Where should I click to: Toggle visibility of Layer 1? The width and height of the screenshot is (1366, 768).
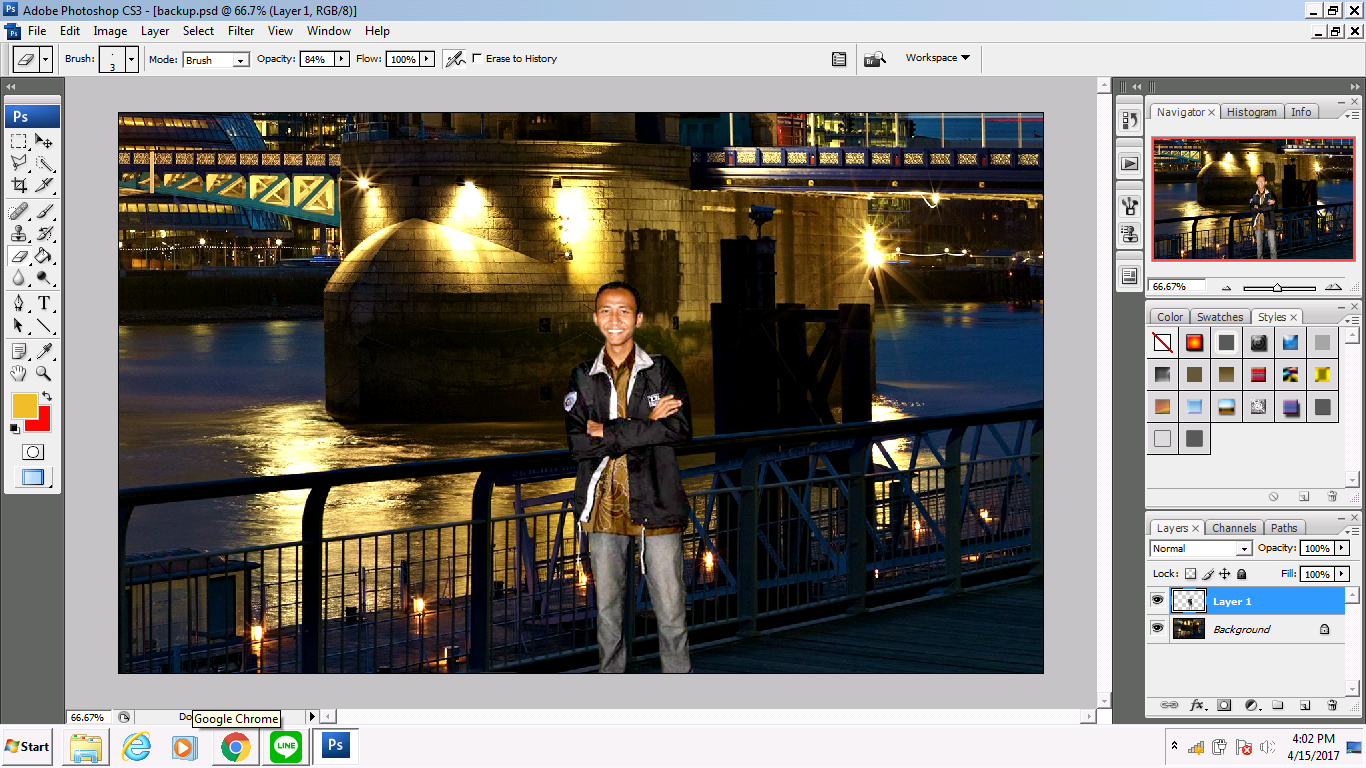coord(1158,601)
